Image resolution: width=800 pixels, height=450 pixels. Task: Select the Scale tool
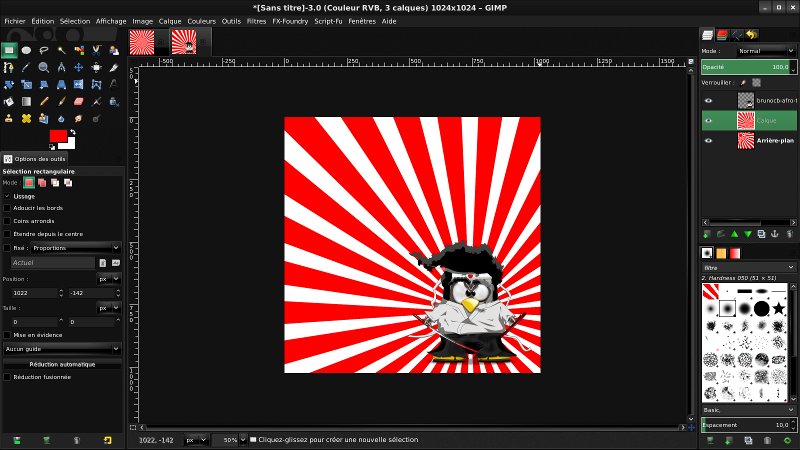point(26,85)
